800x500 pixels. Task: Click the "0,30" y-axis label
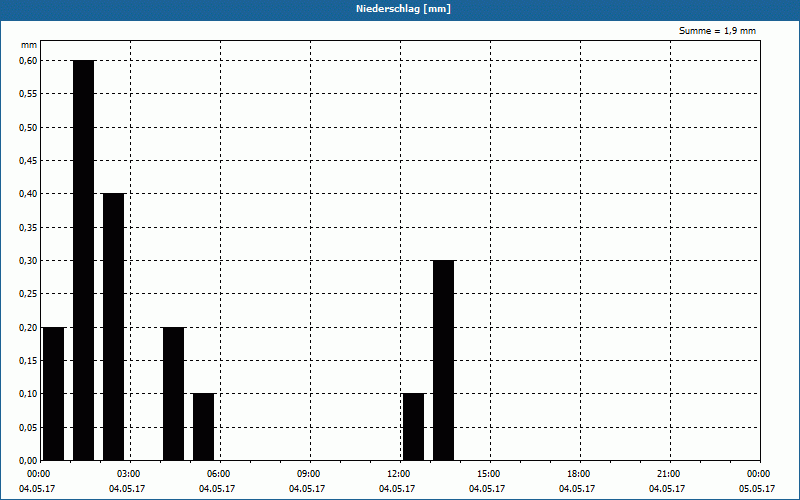(x=28, y=261)
